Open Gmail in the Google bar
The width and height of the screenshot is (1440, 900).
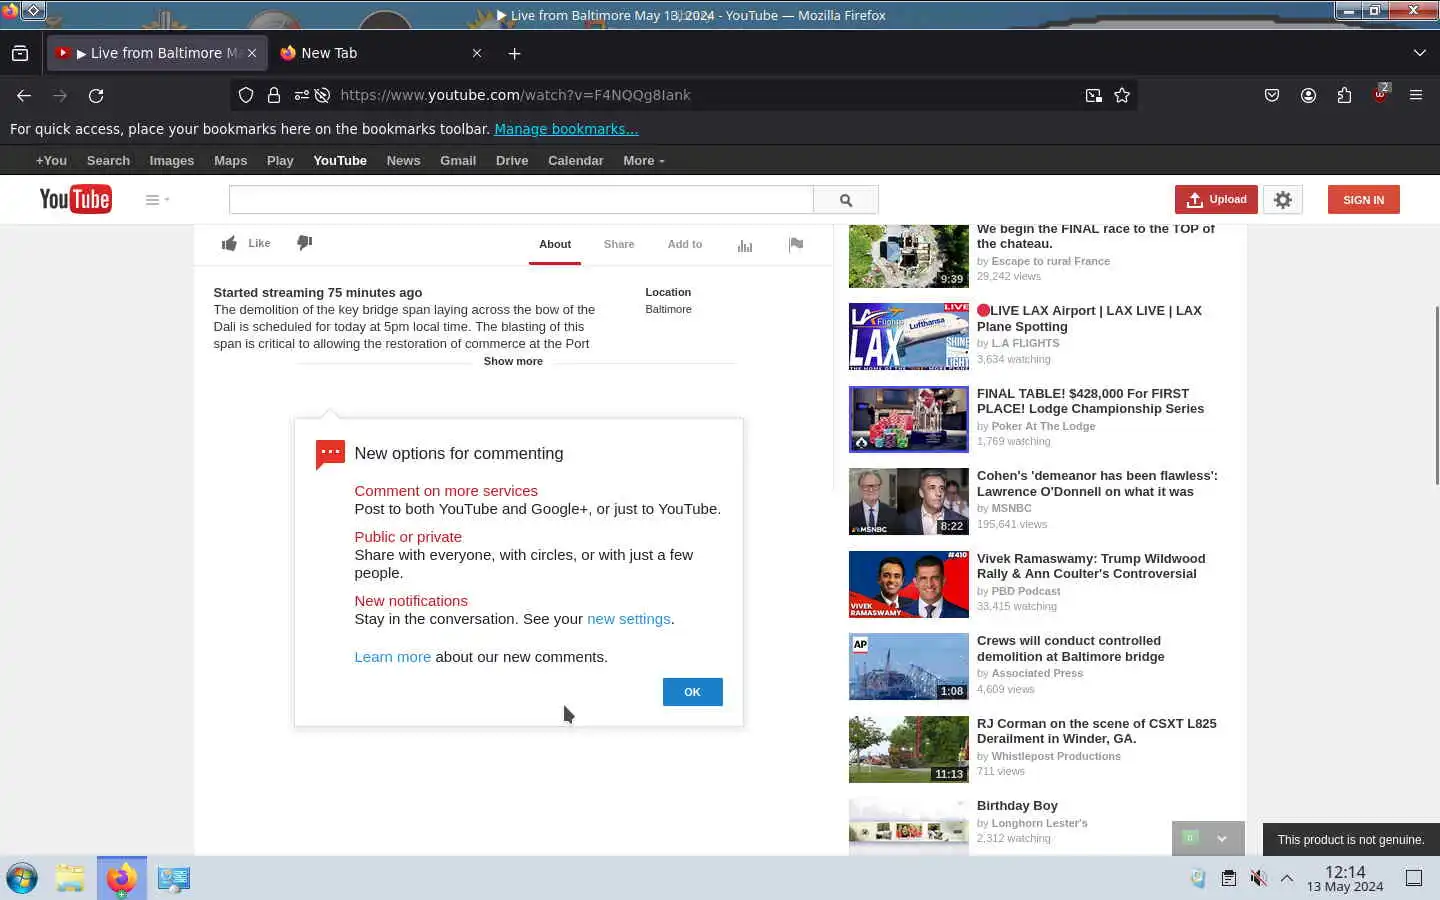pos(458,161)
